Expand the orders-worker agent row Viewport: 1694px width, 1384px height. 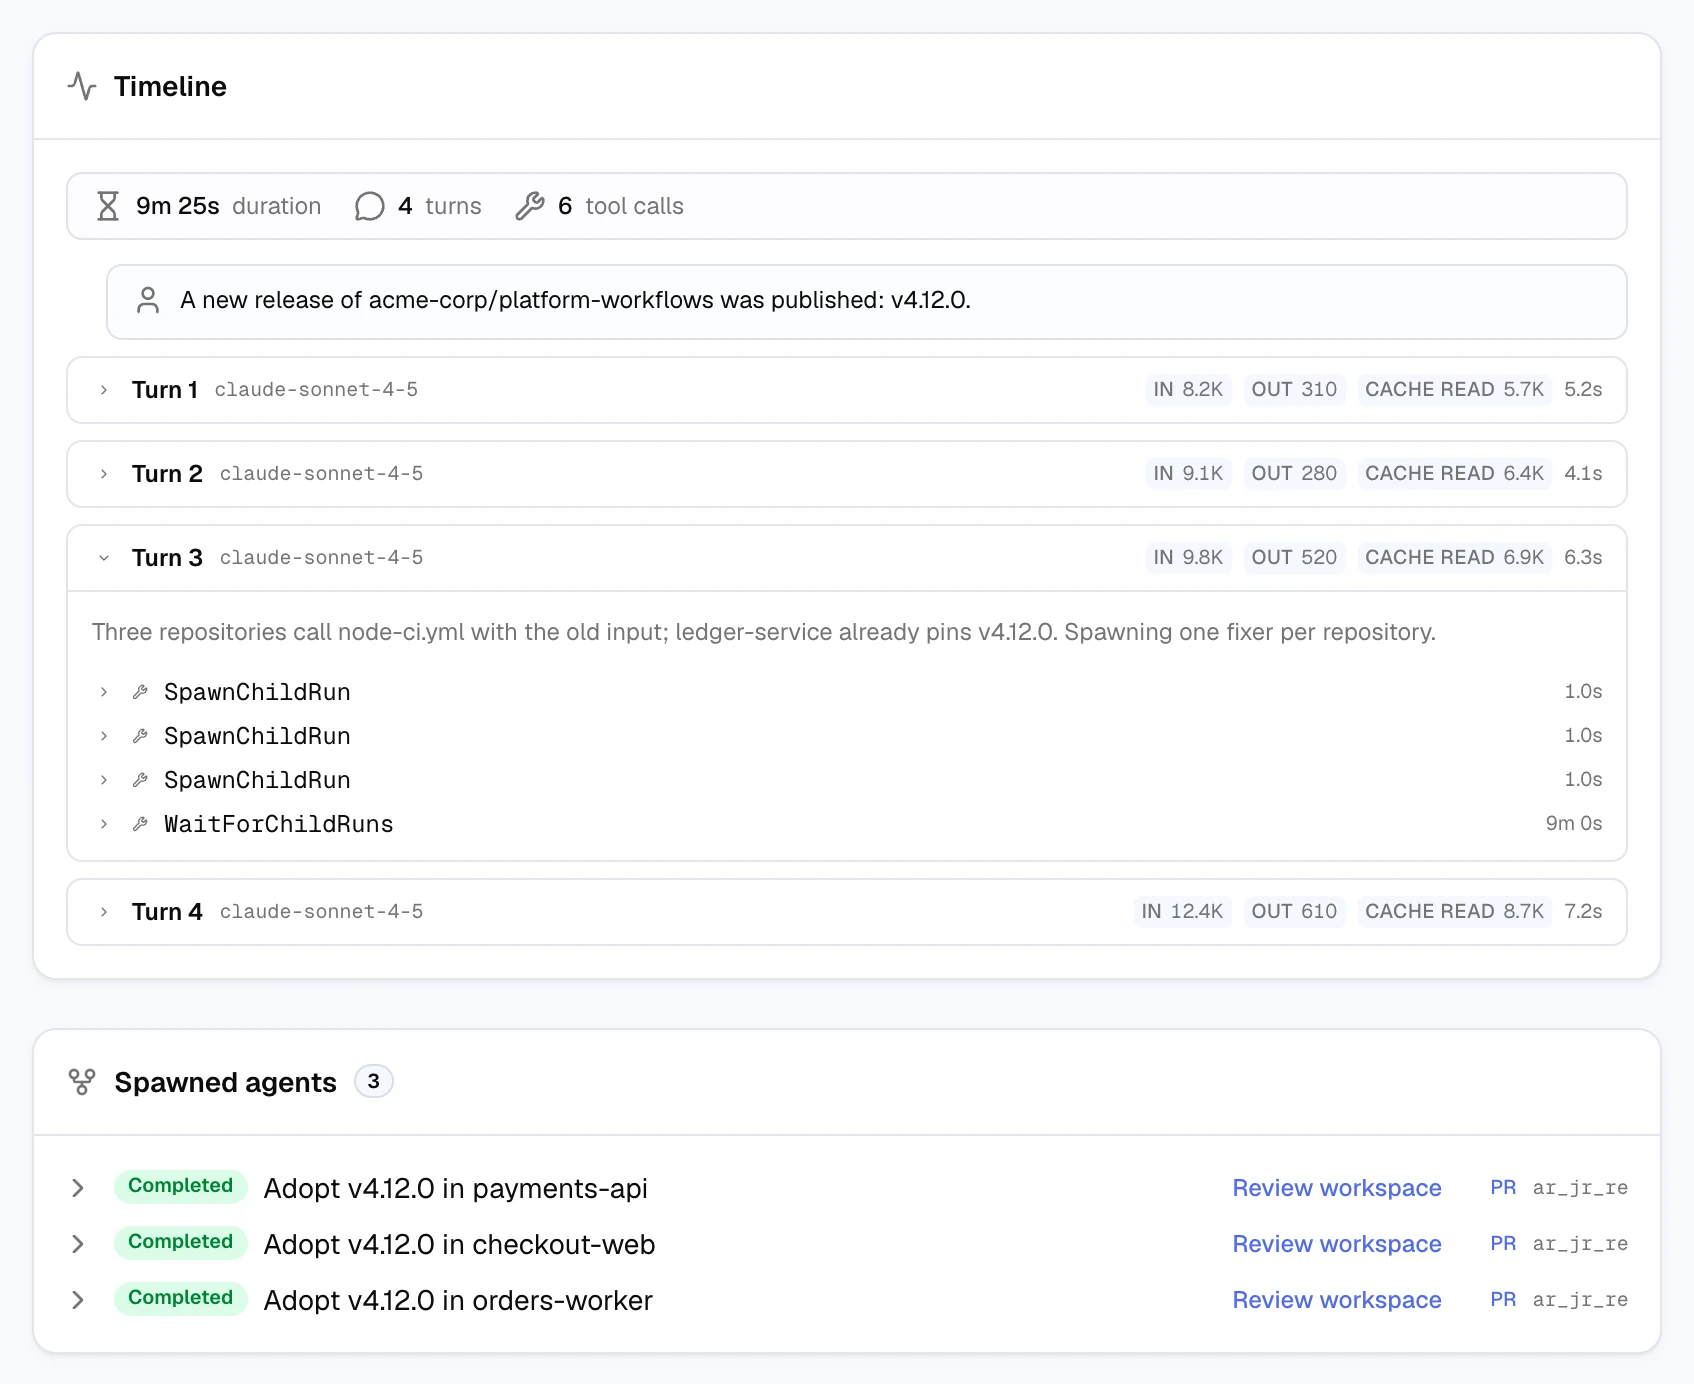[78, 1300]
